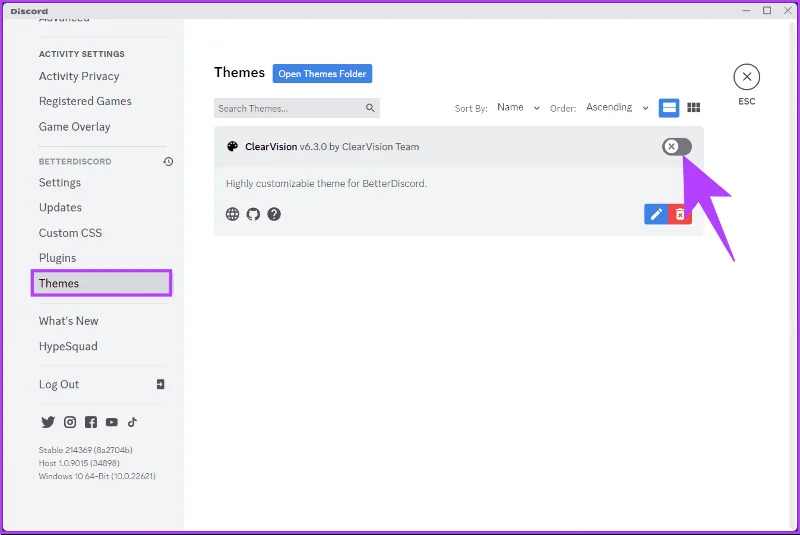Open the Sort By Name dropdown

point(518,108)
